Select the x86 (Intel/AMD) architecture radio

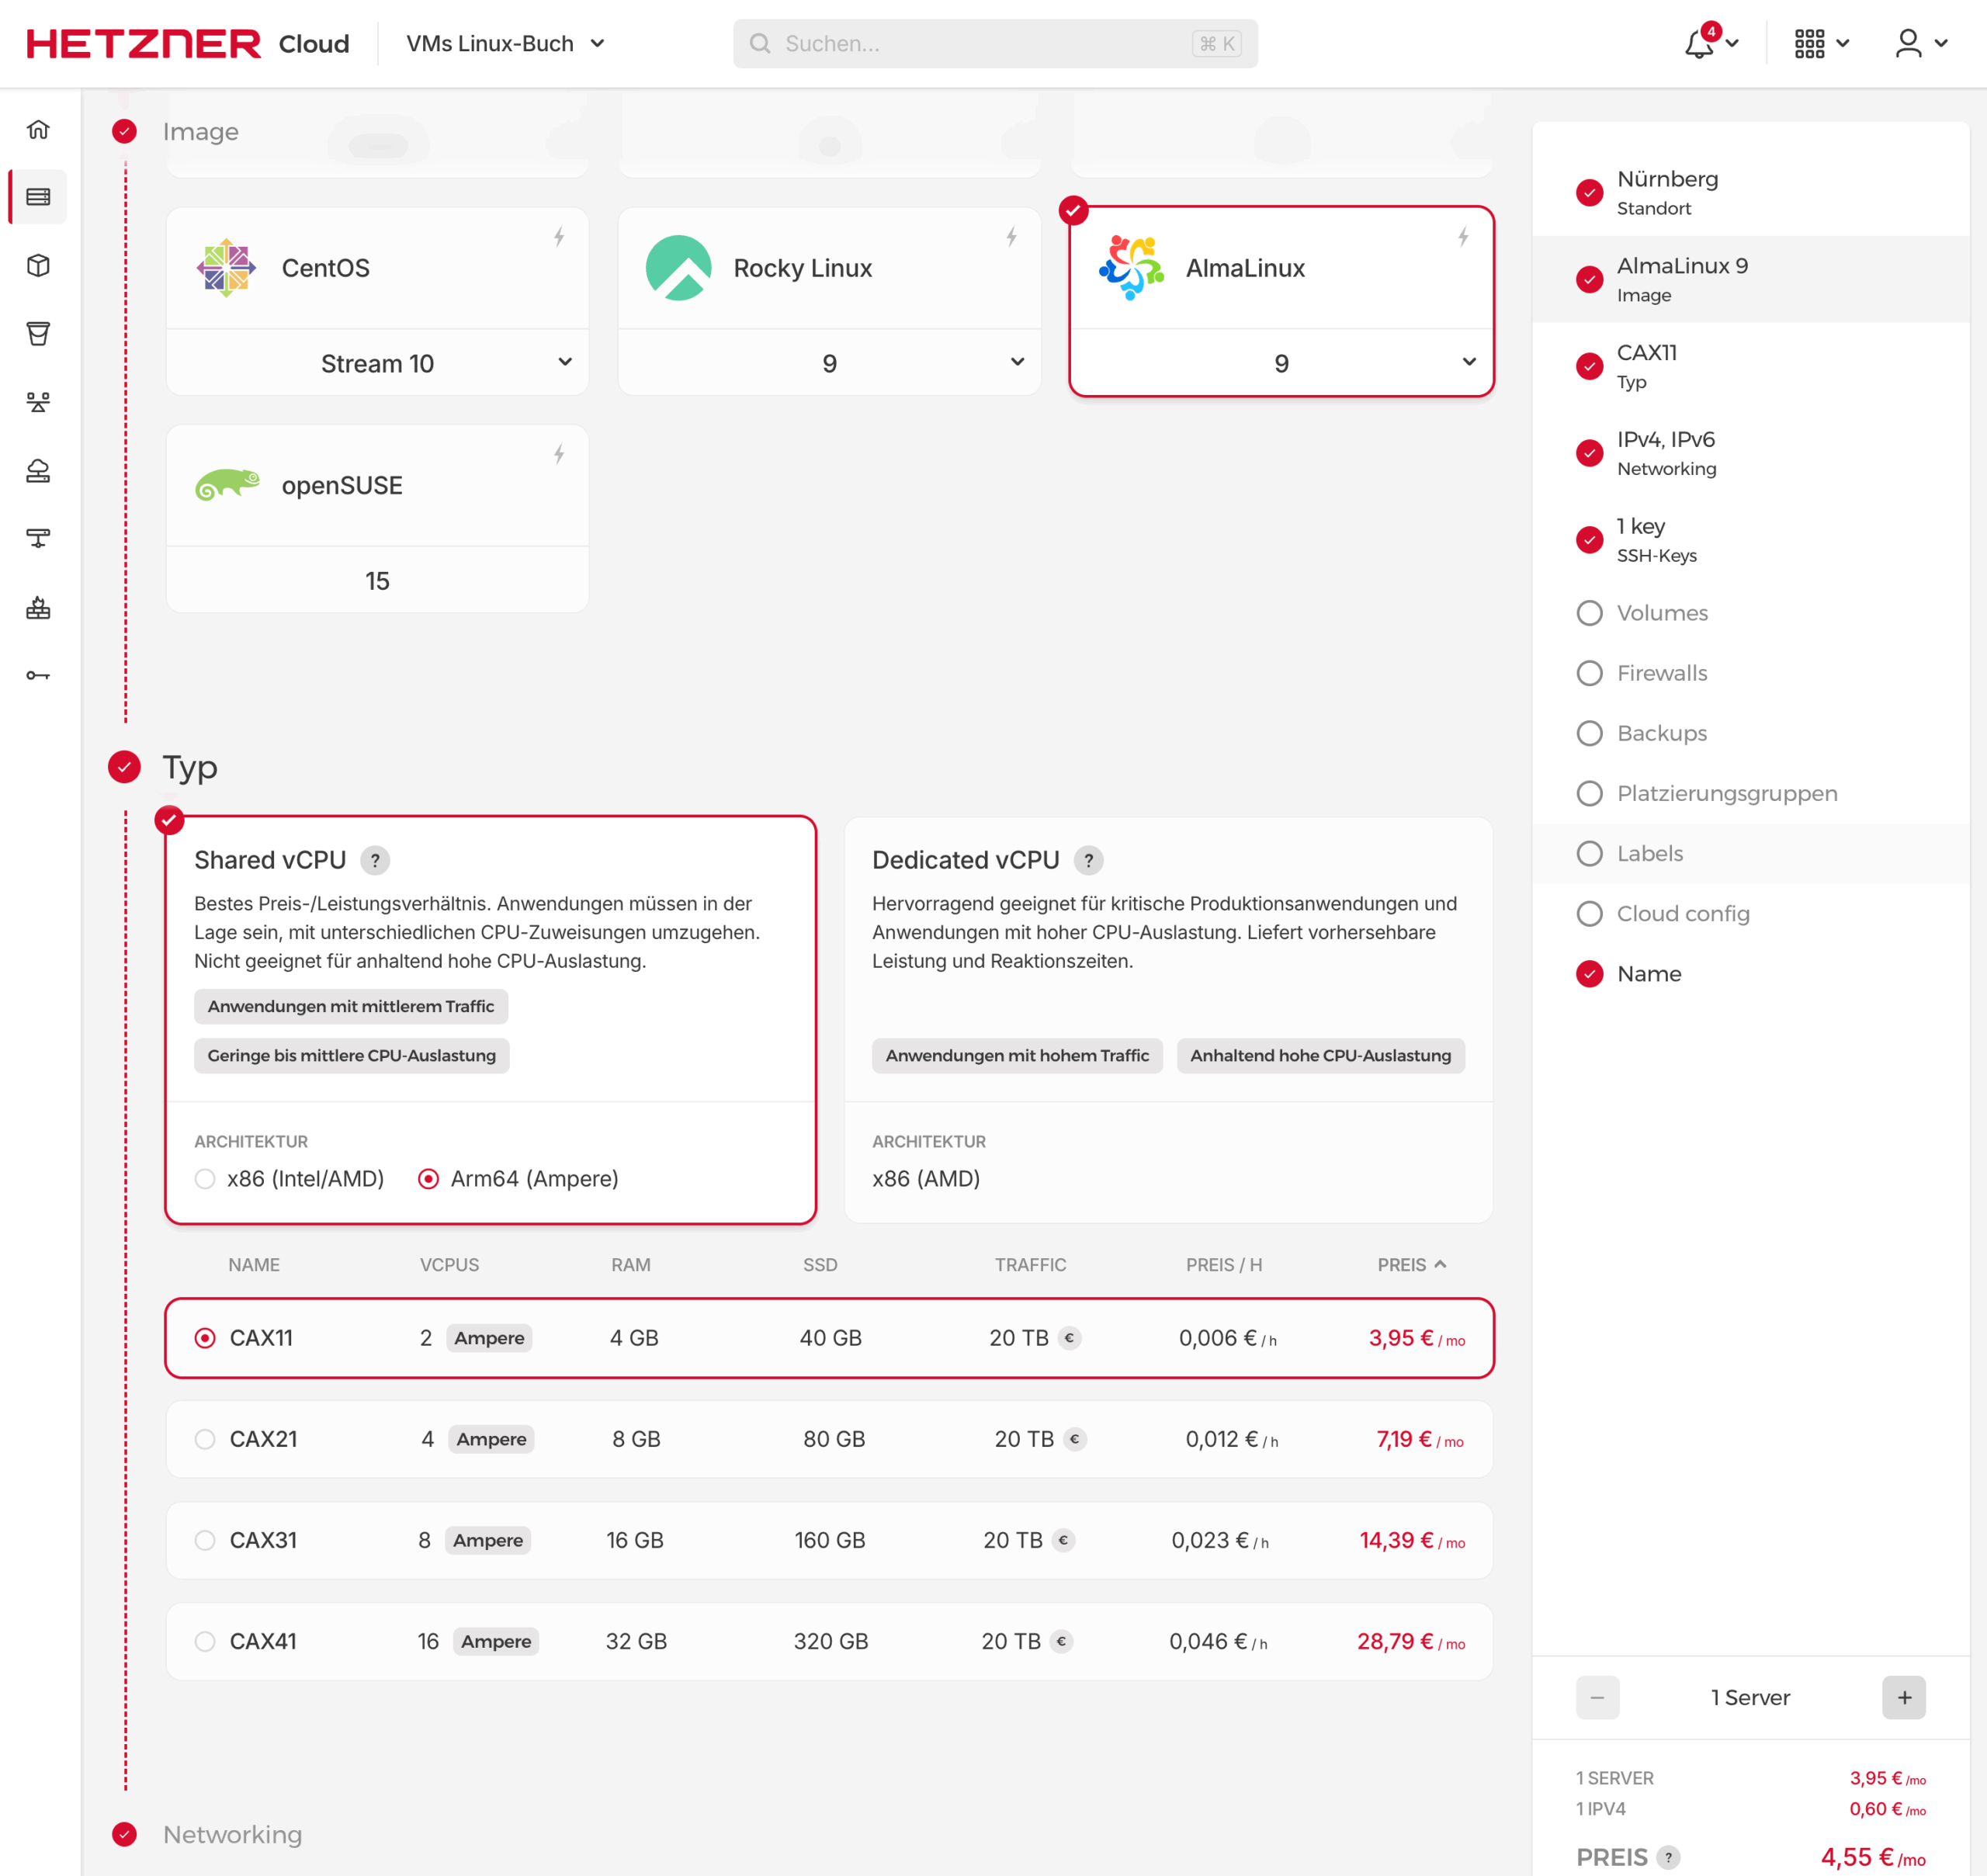click(x=205, y=1179)
